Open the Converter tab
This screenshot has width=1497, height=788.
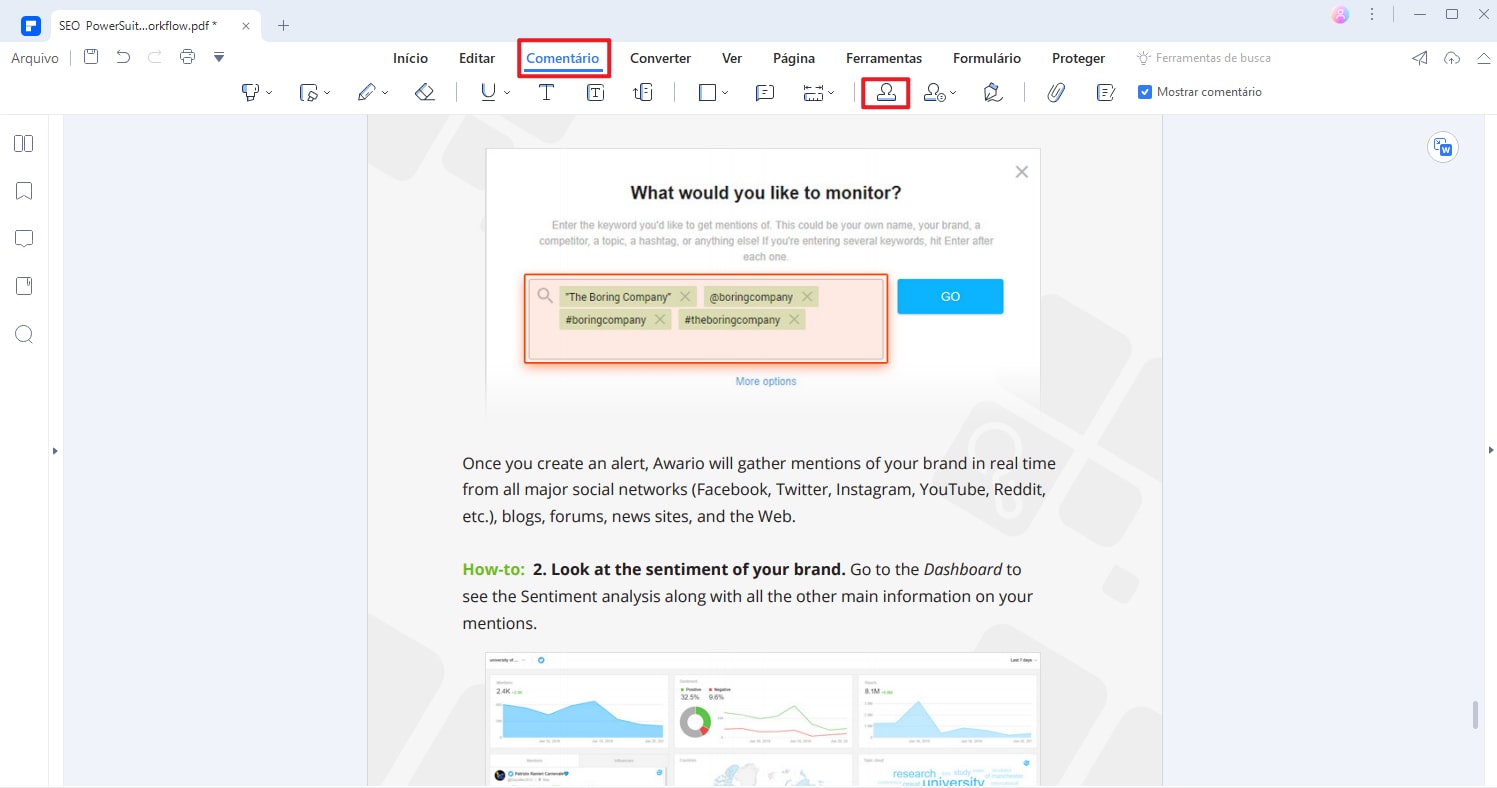(x=660, y=58)
